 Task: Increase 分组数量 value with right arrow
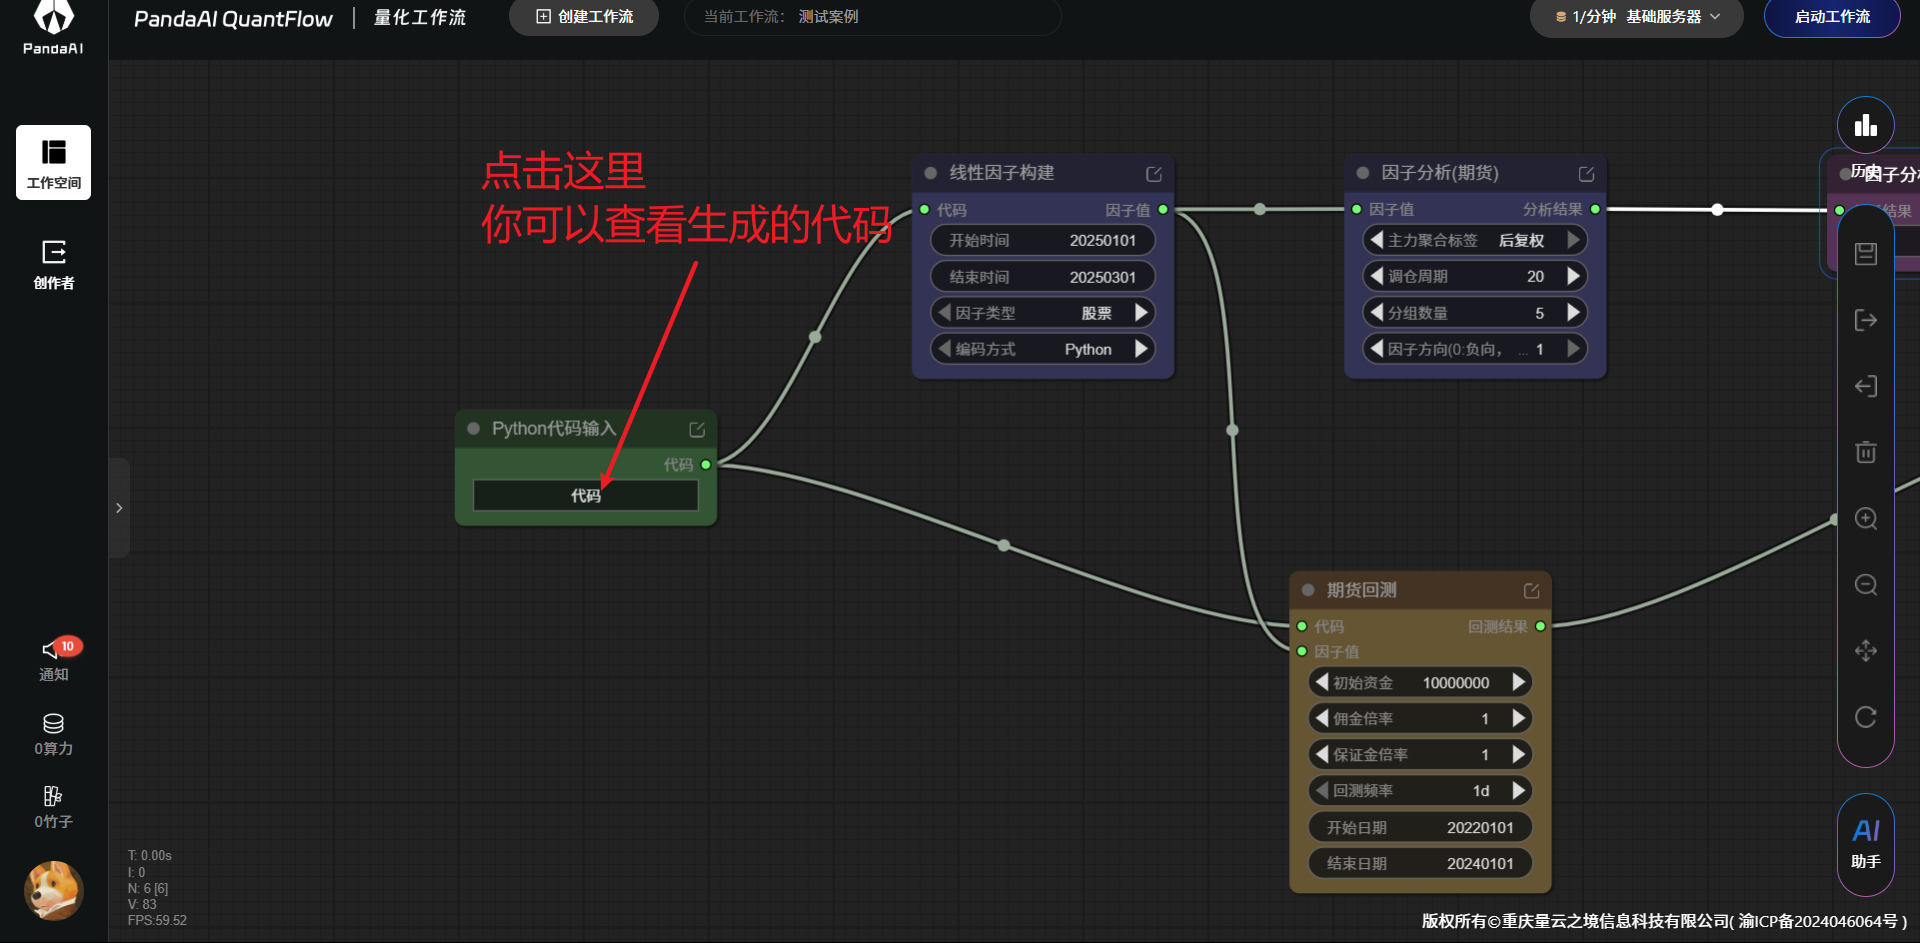coord(1573,312)
